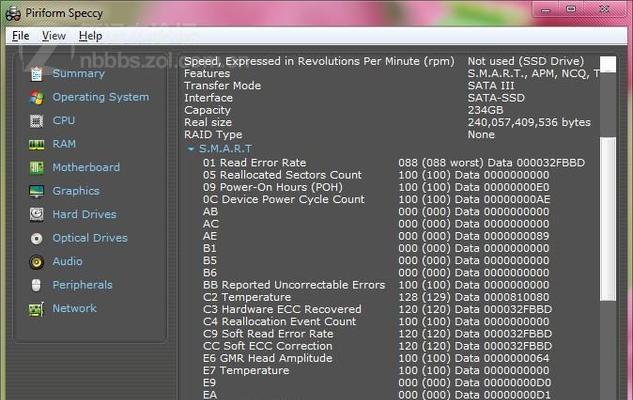633x400 pixels.
Task: Select CC Soft ECC Correction row
Action: [x=377, y=346]
